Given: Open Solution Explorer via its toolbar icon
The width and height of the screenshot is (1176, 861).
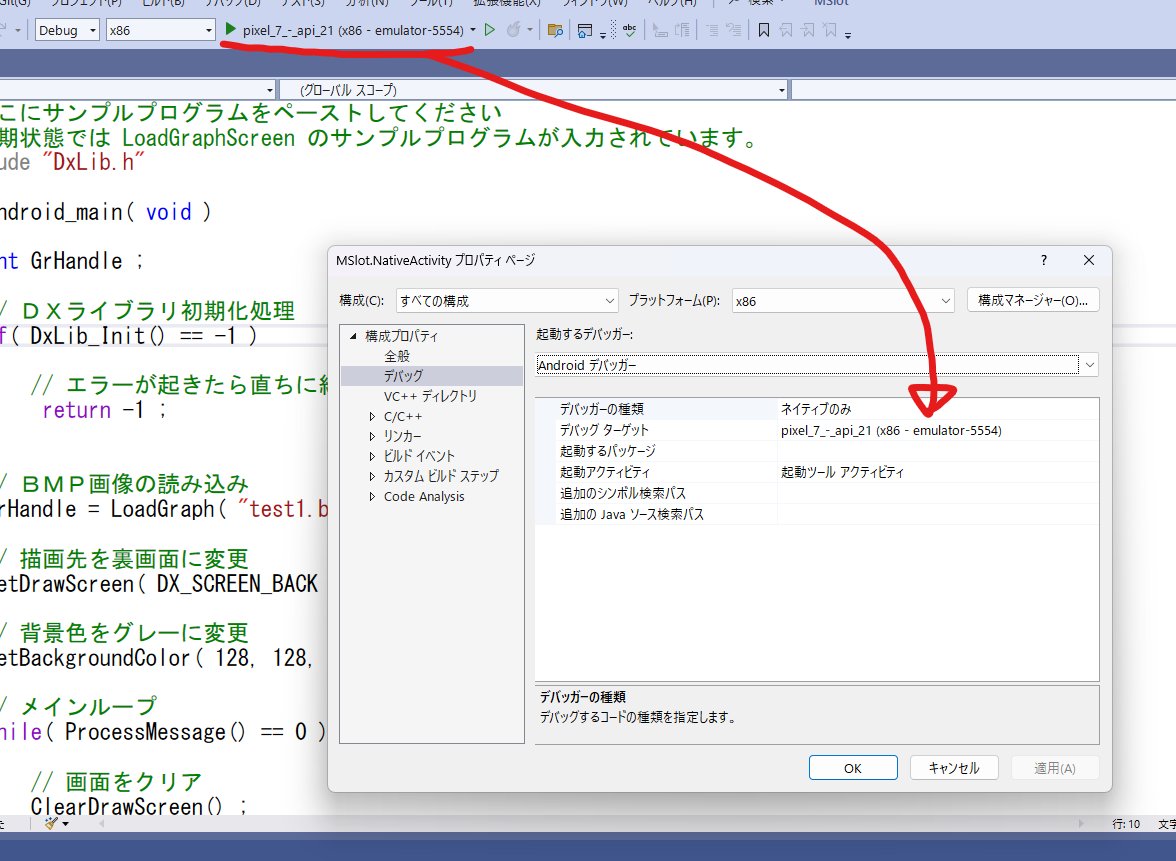Looking at the screenshot, I should coord(584,30).
